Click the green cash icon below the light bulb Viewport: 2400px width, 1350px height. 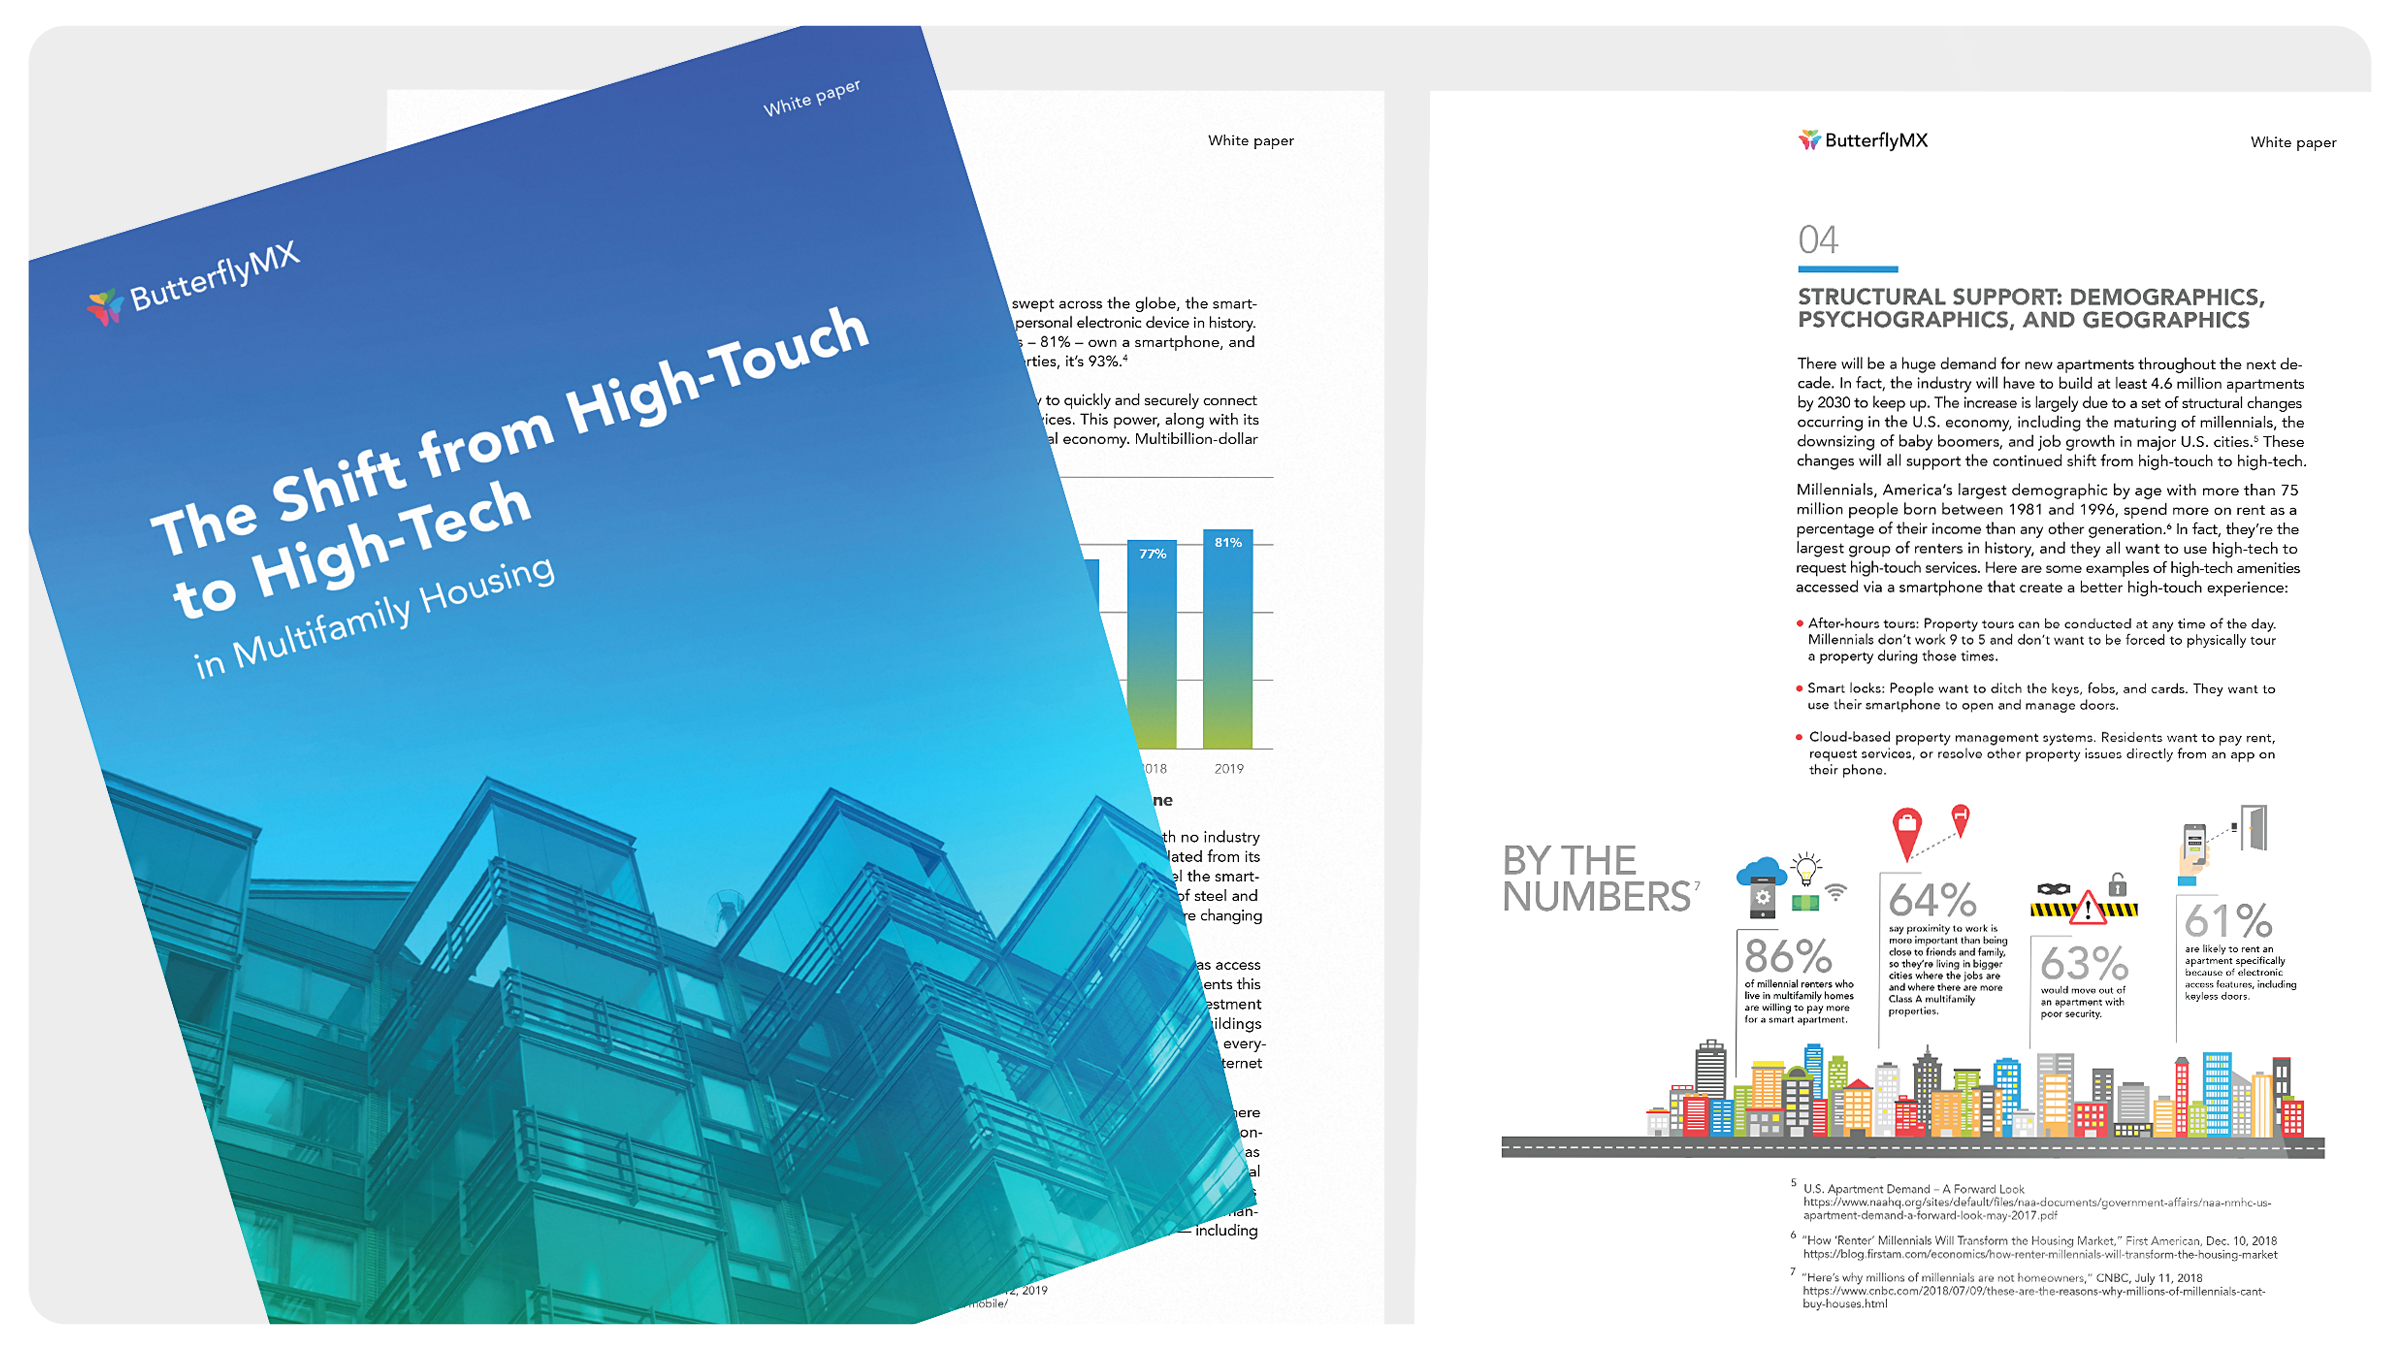click(x=1805, y=903)
